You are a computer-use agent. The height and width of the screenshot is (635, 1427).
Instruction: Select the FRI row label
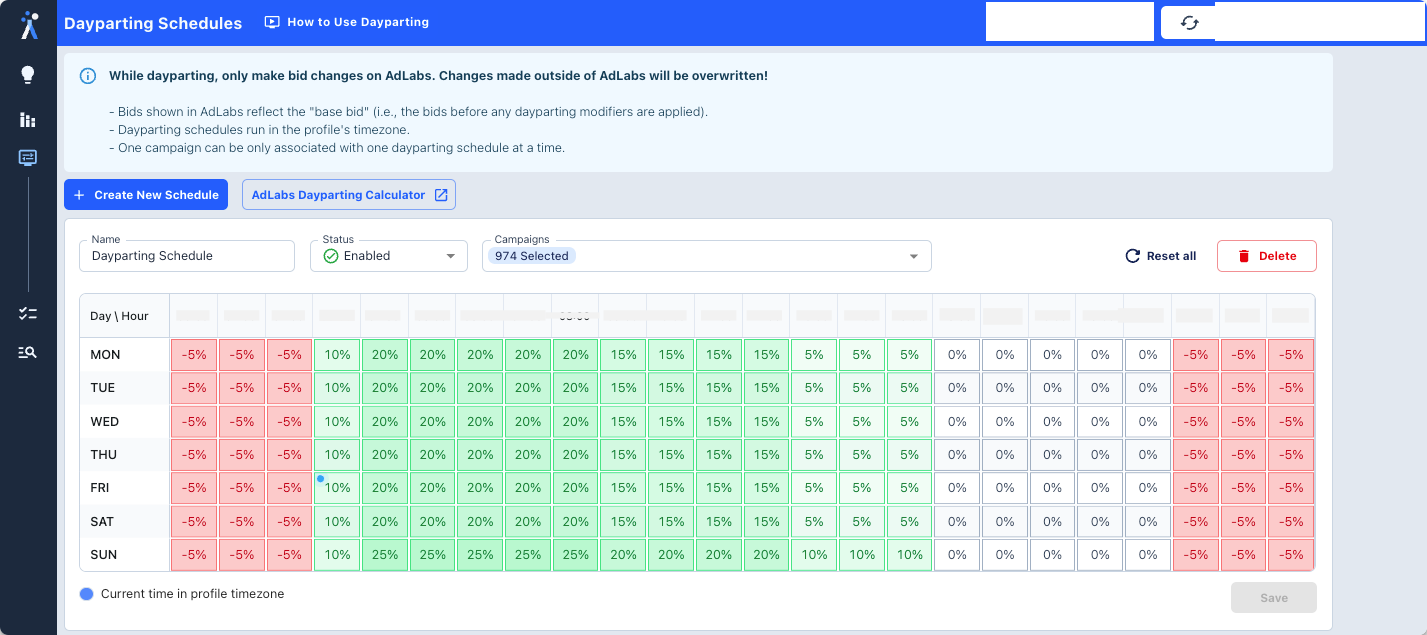(x=100, y=488)
